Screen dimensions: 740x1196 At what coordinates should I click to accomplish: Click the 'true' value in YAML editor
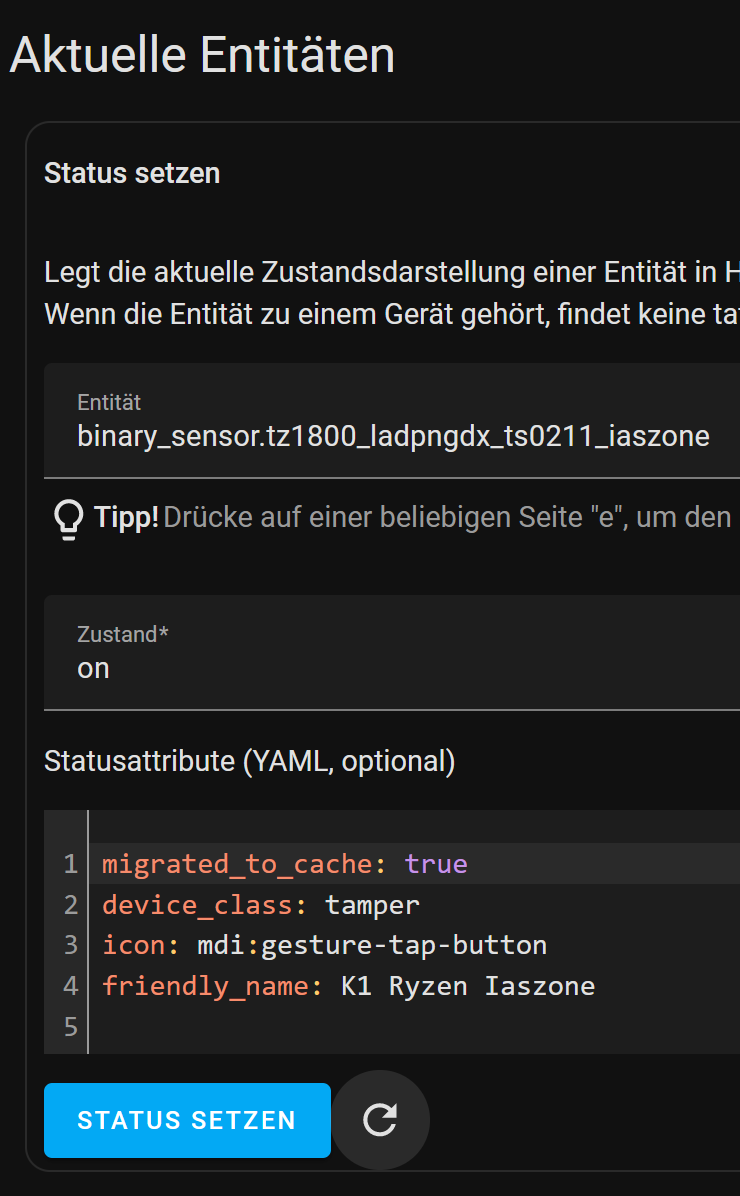436,864
